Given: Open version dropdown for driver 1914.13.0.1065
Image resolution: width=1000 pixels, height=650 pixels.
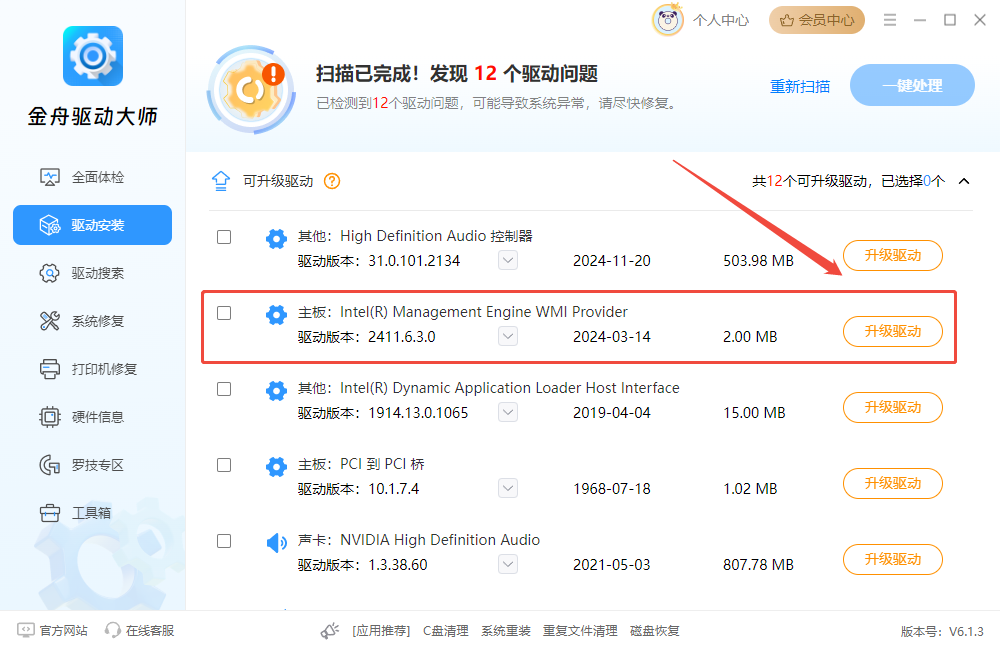Looking at the screenshot, I should (x=508, y=412).
